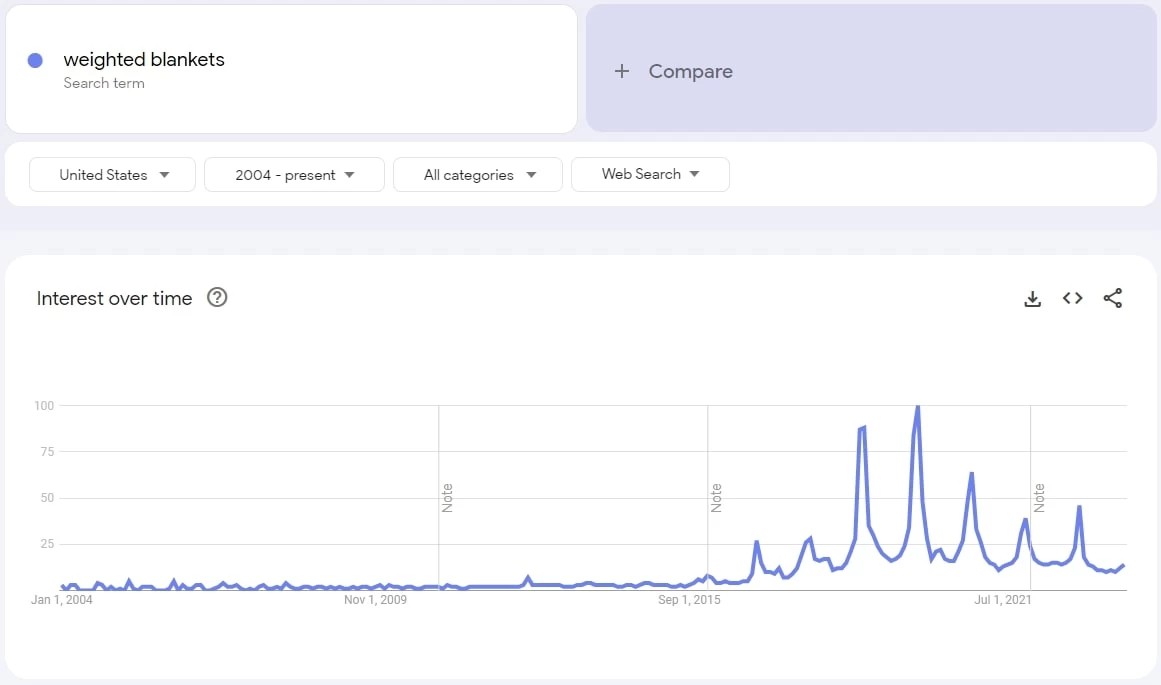Click the 100 value on the y-axis

click(x=44, y=405)
